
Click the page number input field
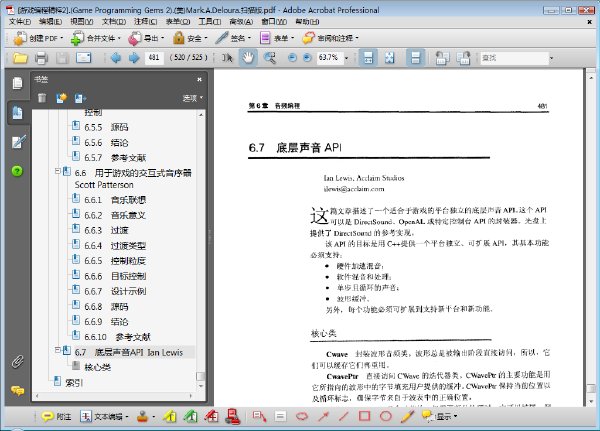pyautogui.click(x=154, y=58)
